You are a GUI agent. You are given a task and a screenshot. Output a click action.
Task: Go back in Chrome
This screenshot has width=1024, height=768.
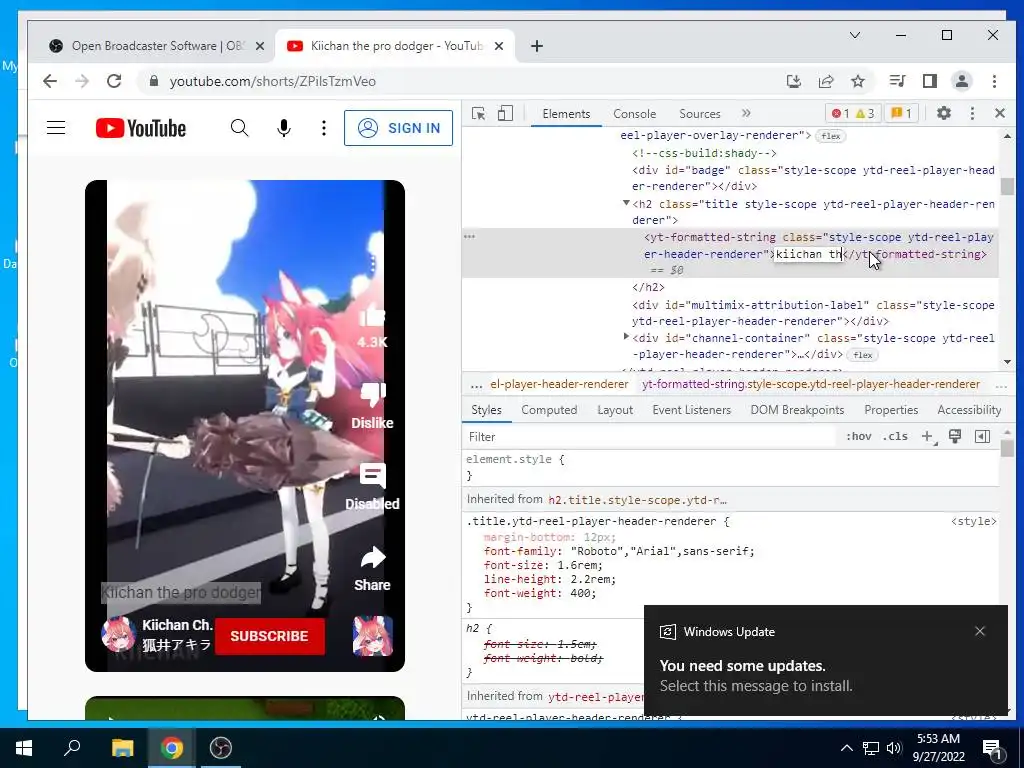pos(50,81)
